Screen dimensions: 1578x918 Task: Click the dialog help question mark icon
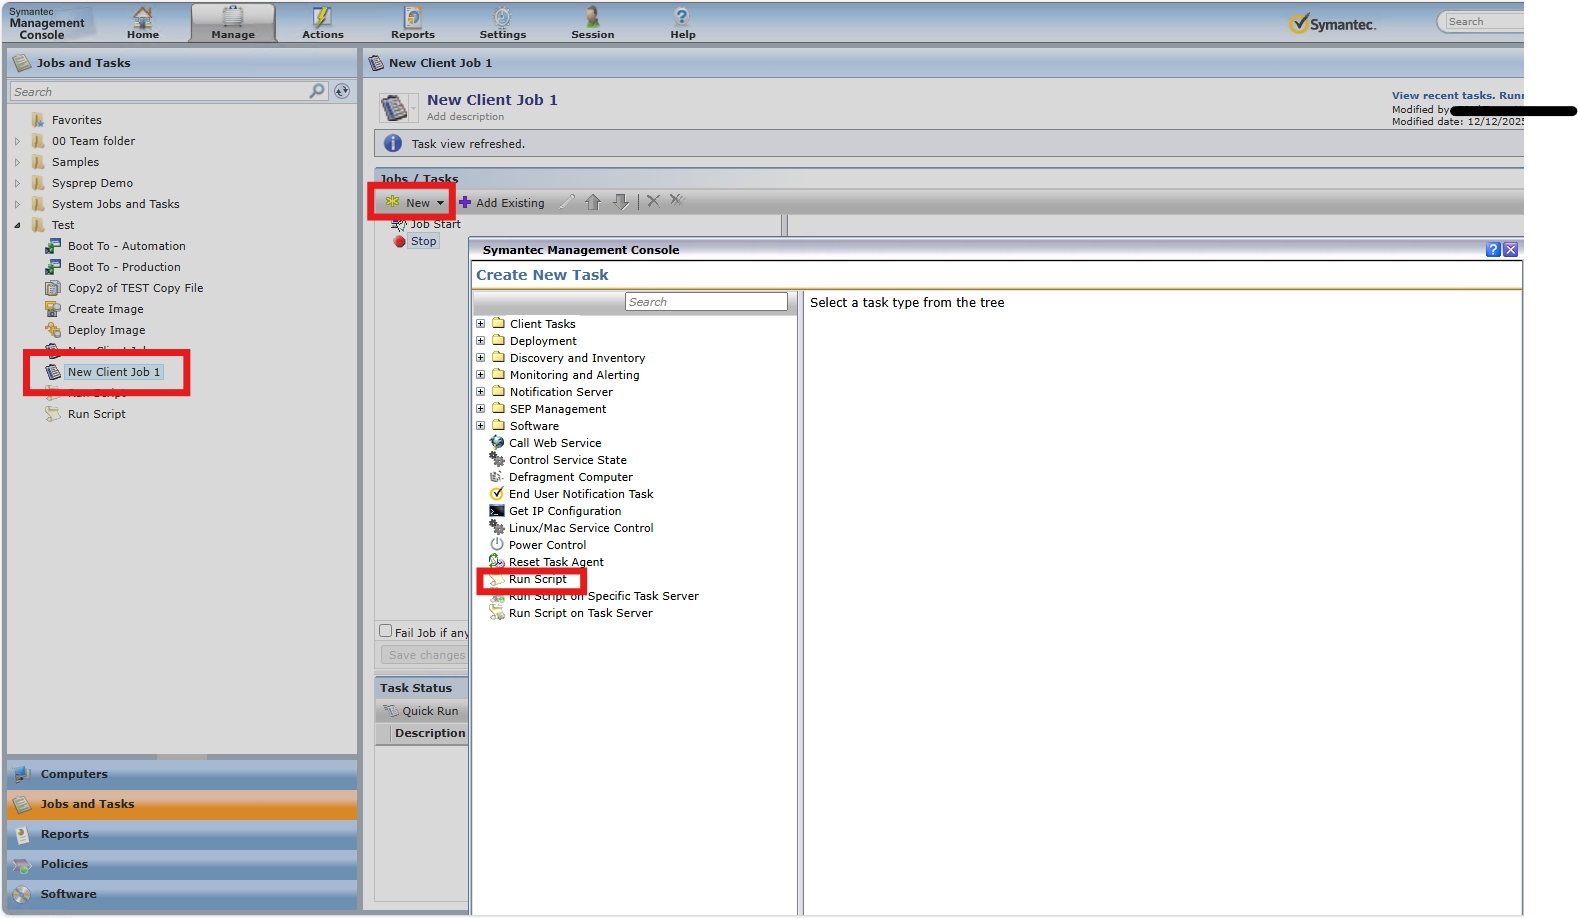pos(1493,250)
